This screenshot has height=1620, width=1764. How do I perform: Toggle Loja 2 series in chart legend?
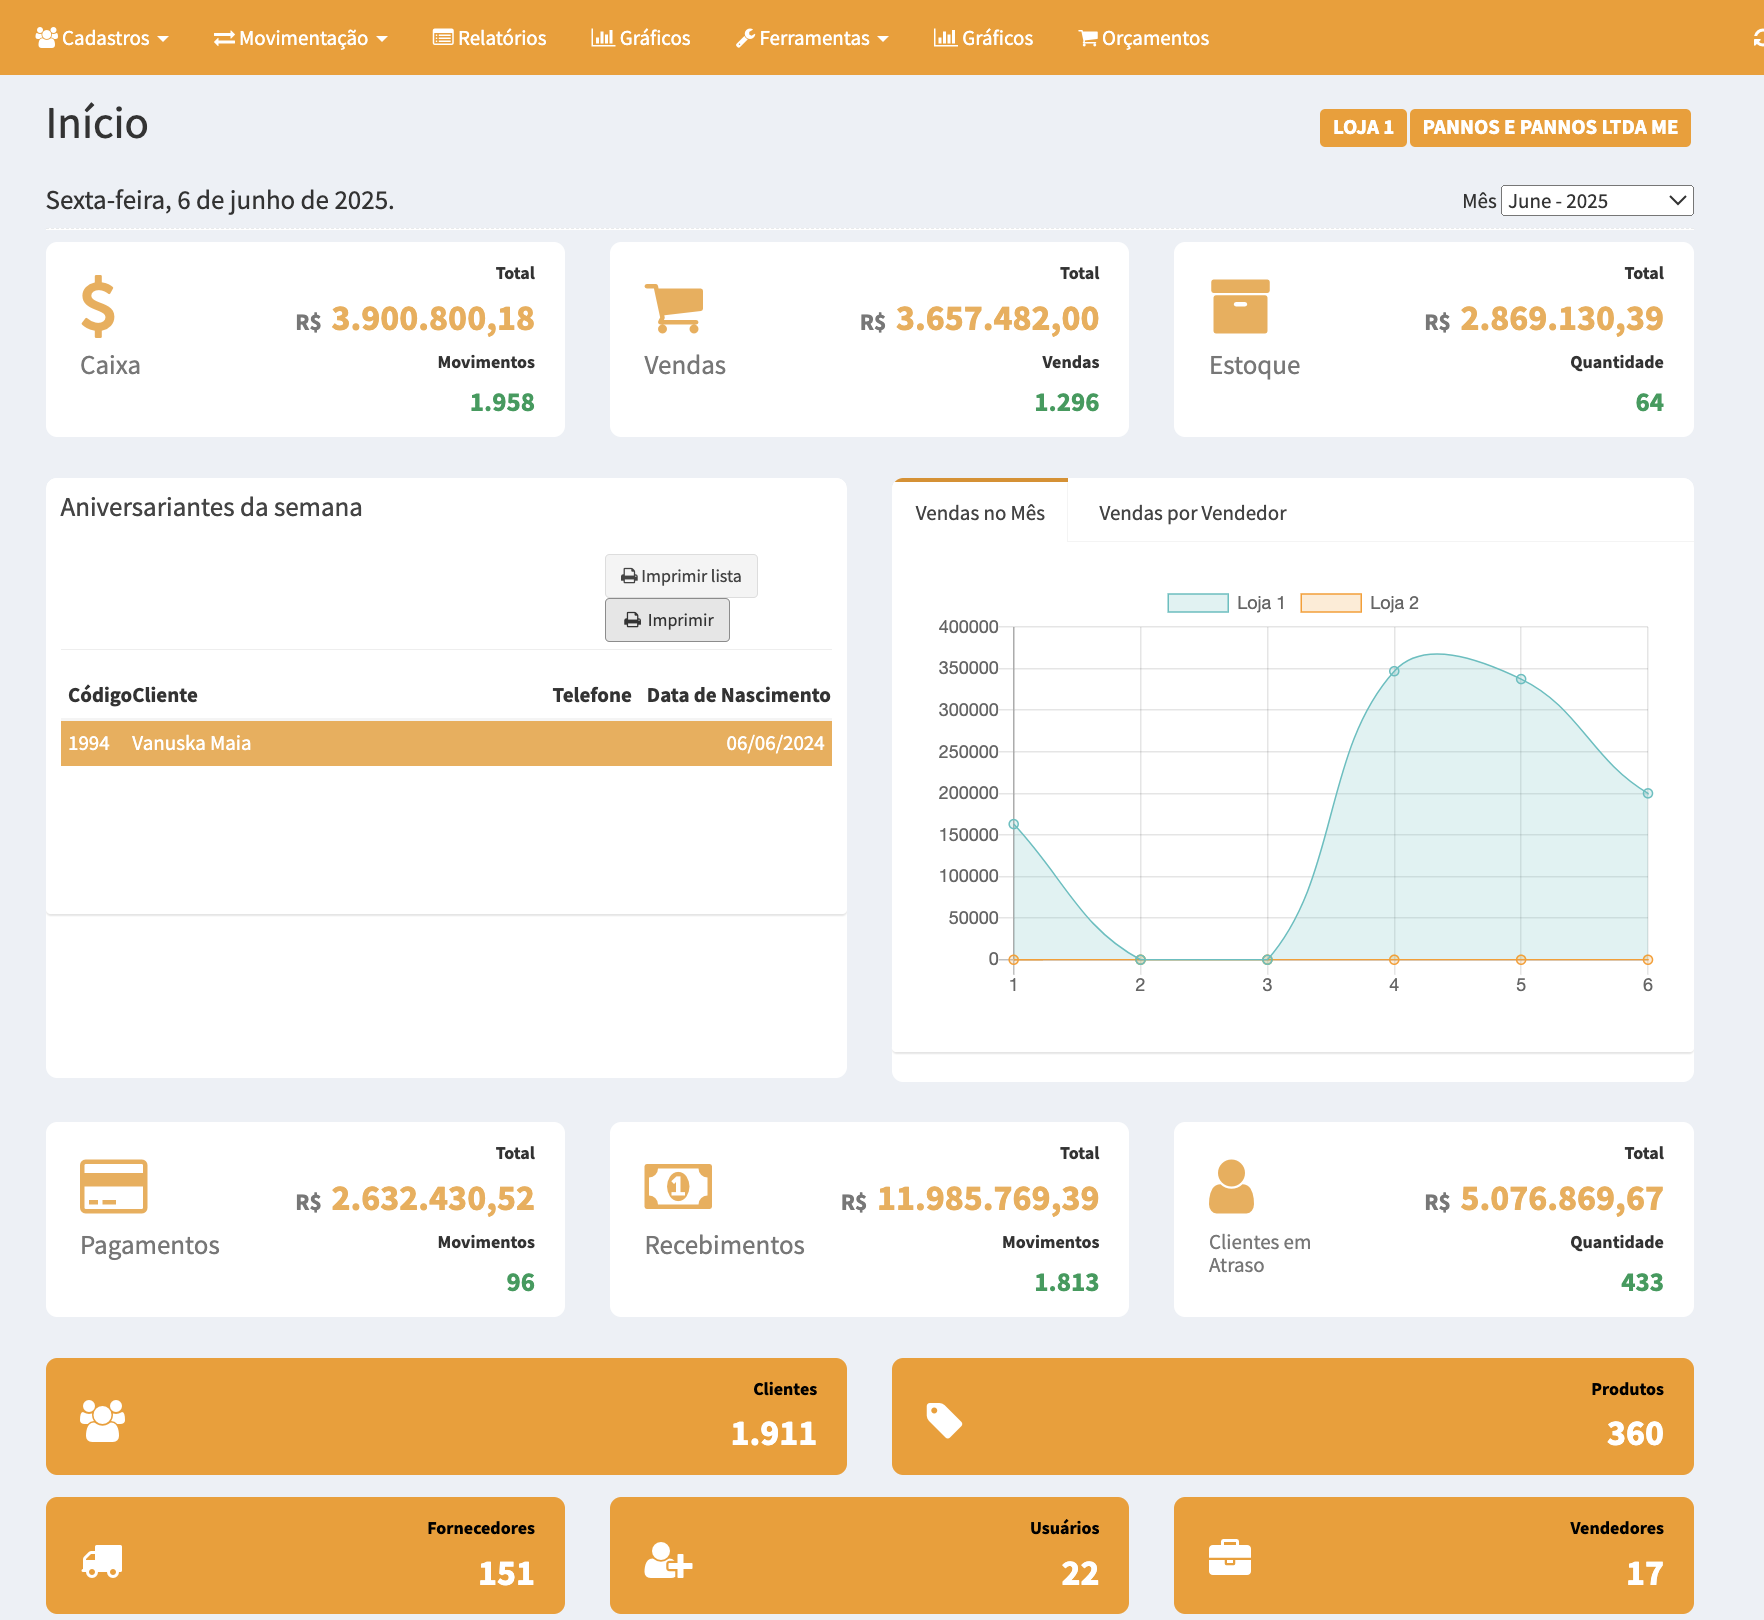tap(1358, 603)
